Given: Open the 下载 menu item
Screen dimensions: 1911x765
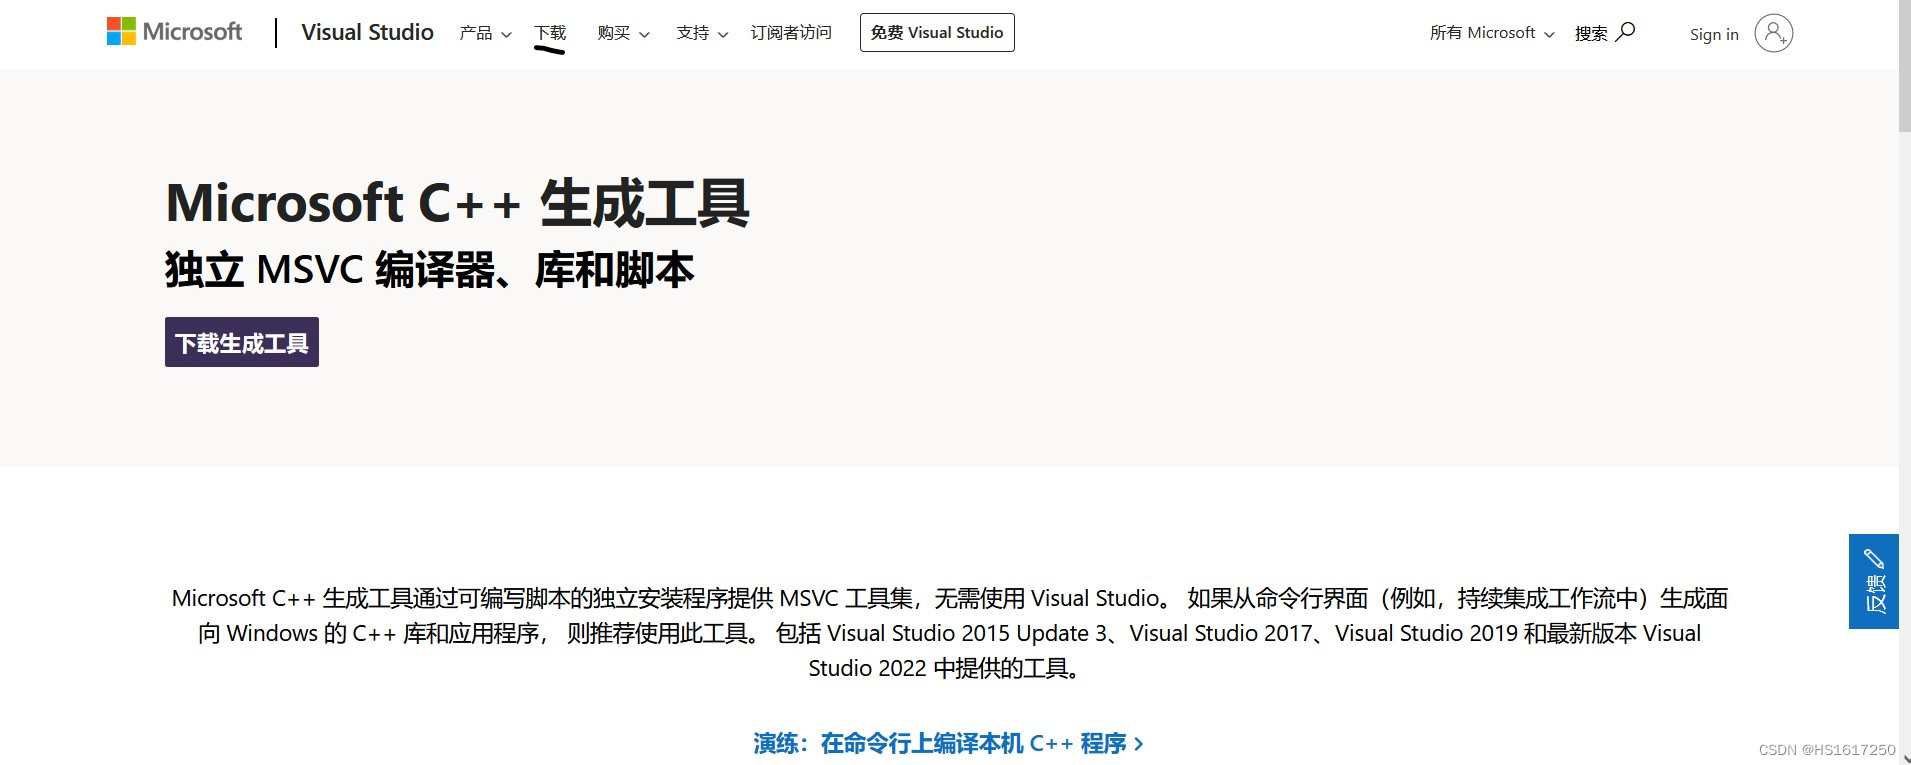Looking at the screenshot, I should coord(550,33).
